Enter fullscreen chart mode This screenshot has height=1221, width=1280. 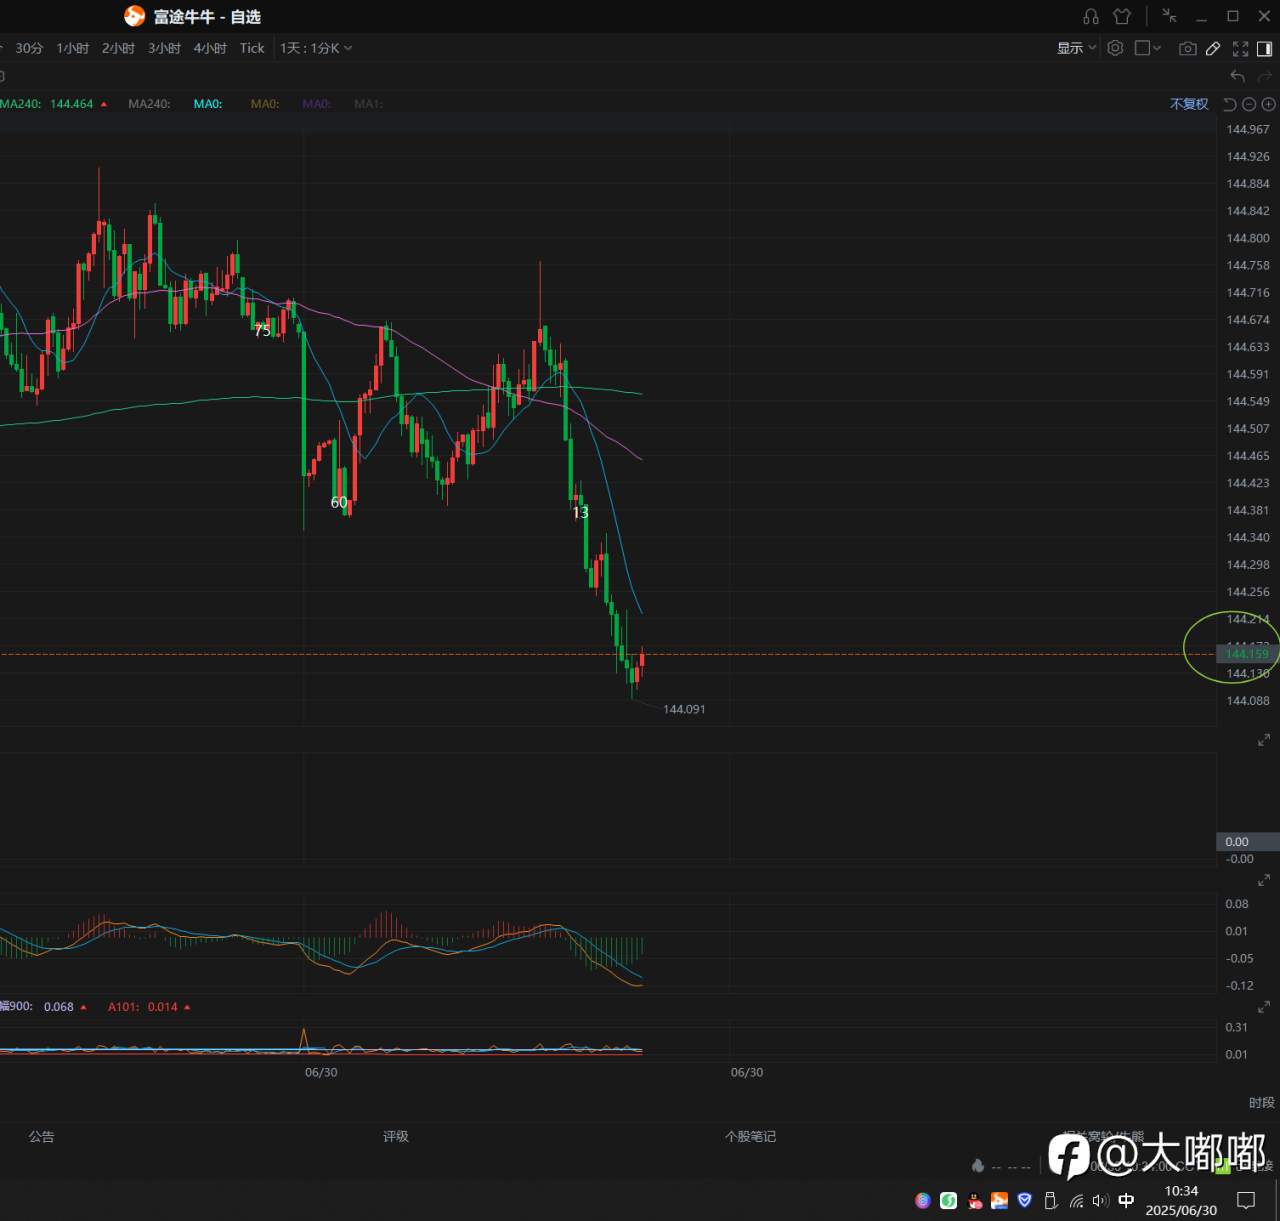tap(1240, 48)
